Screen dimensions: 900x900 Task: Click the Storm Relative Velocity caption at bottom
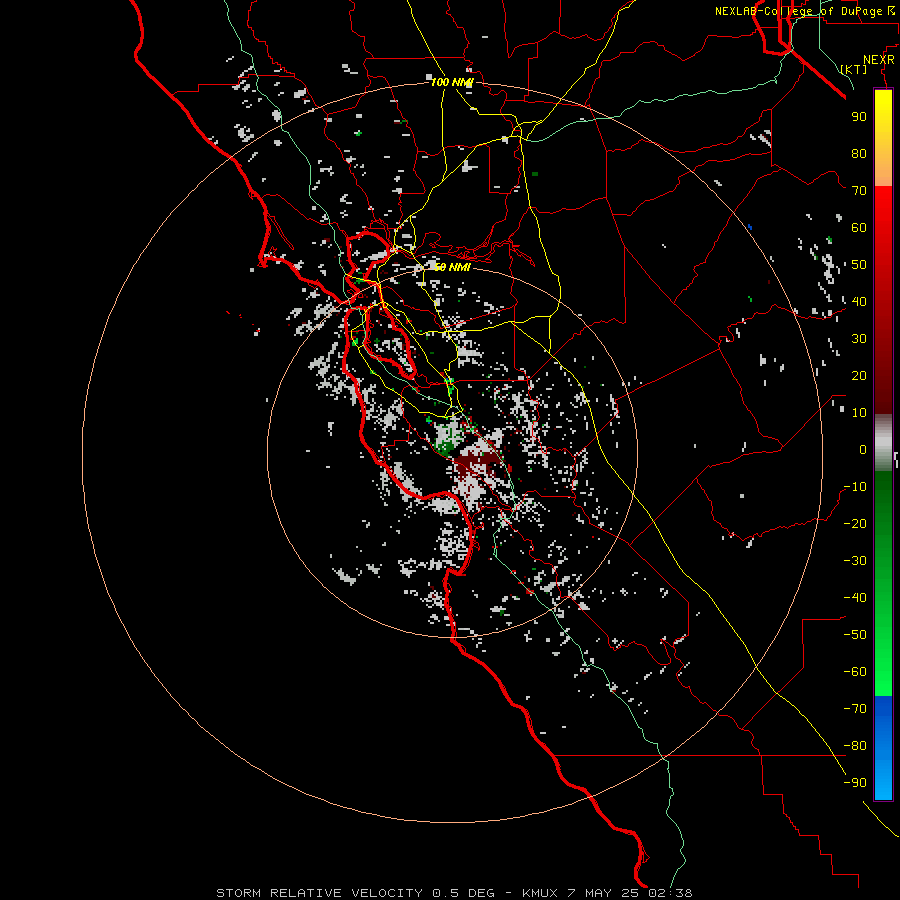point(455,893)
